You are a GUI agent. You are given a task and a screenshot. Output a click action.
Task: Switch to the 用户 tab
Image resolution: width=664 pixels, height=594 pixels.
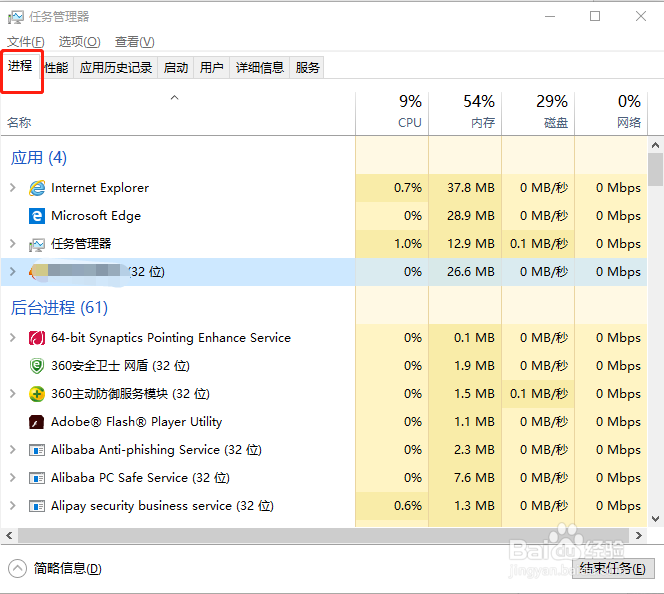[x=211, y=67]
